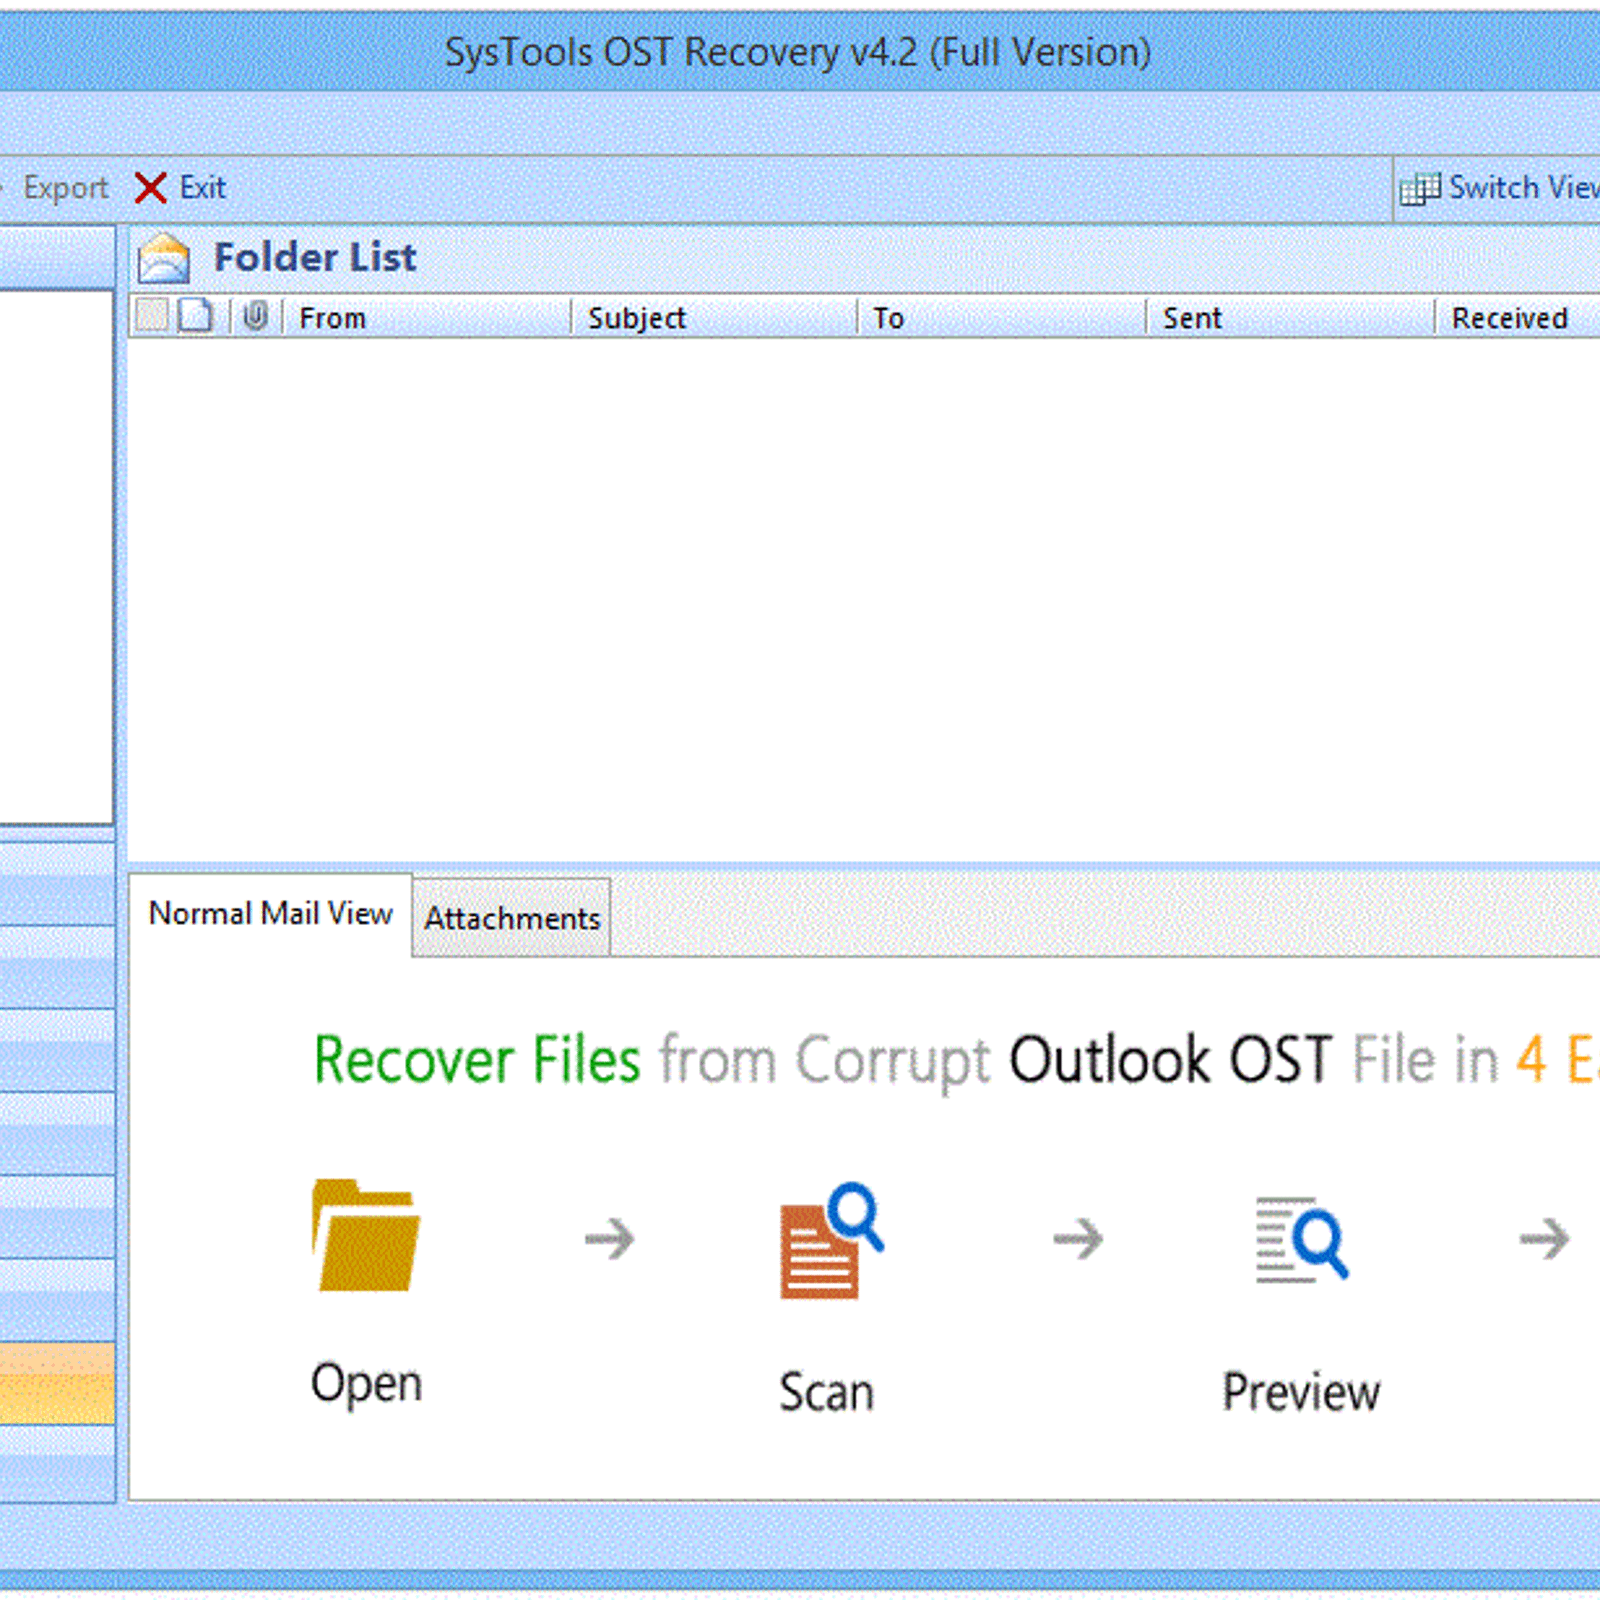
Task: Tick the select-all checkbox in list header
Action: click(152, 315)
